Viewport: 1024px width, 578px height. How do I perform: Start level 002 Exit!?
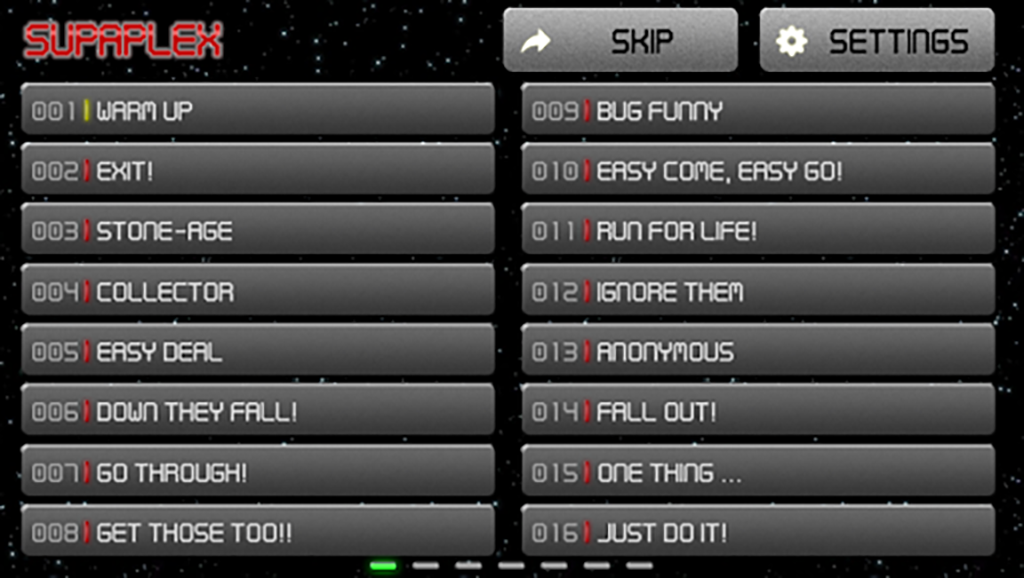coord(258,170)
